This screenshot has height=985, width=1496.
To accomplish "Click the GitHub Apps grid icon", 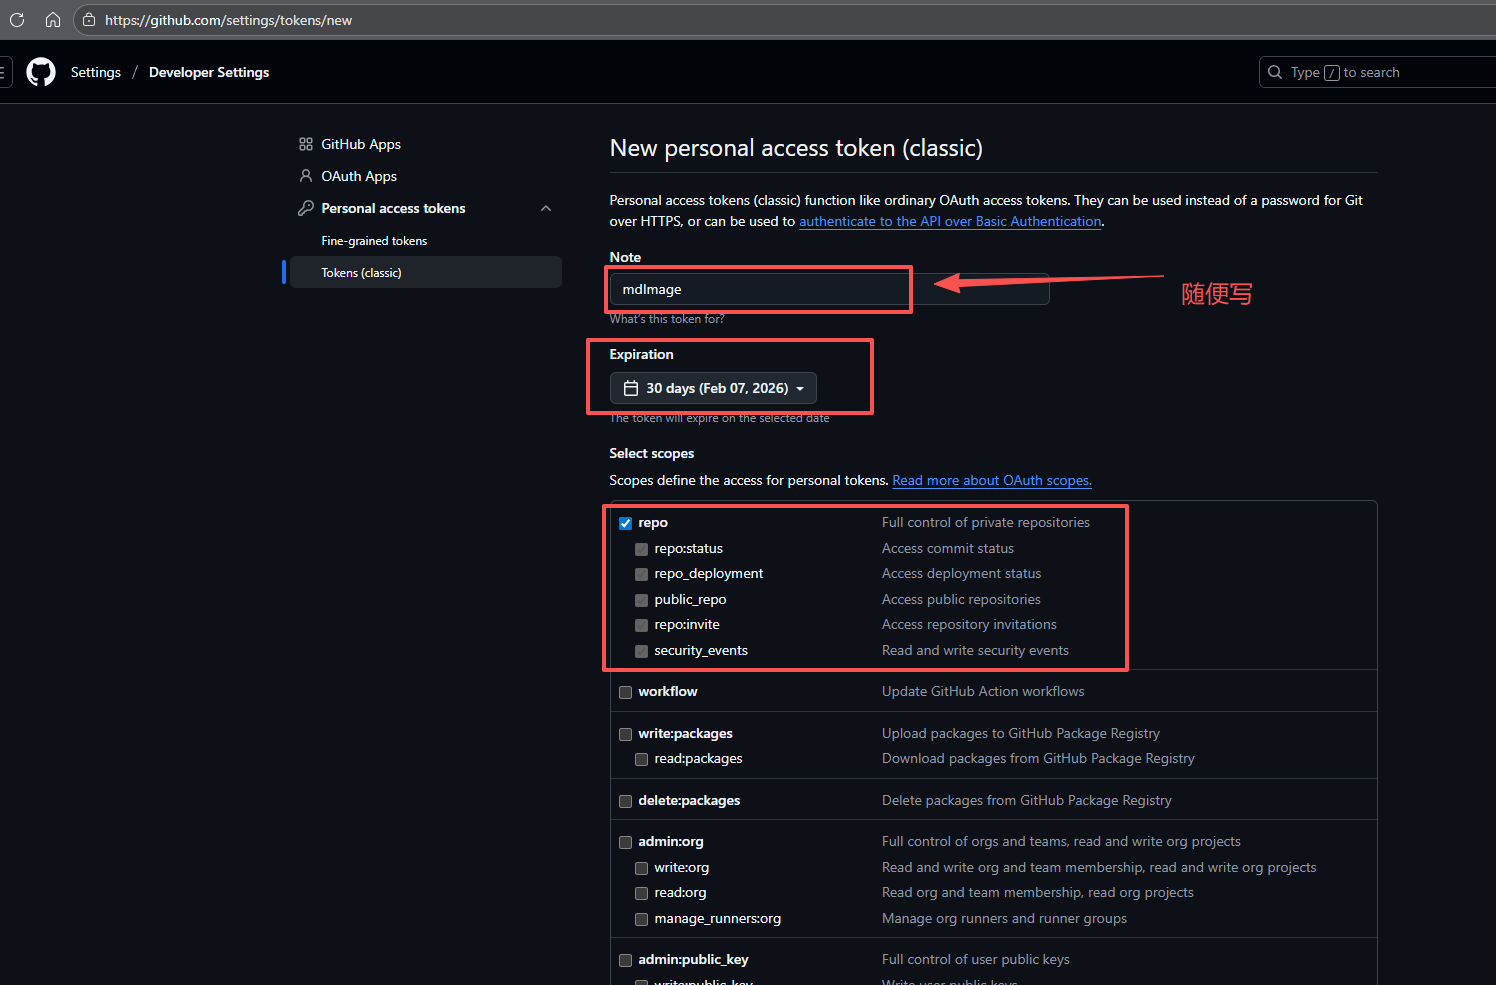I will 306,144.
